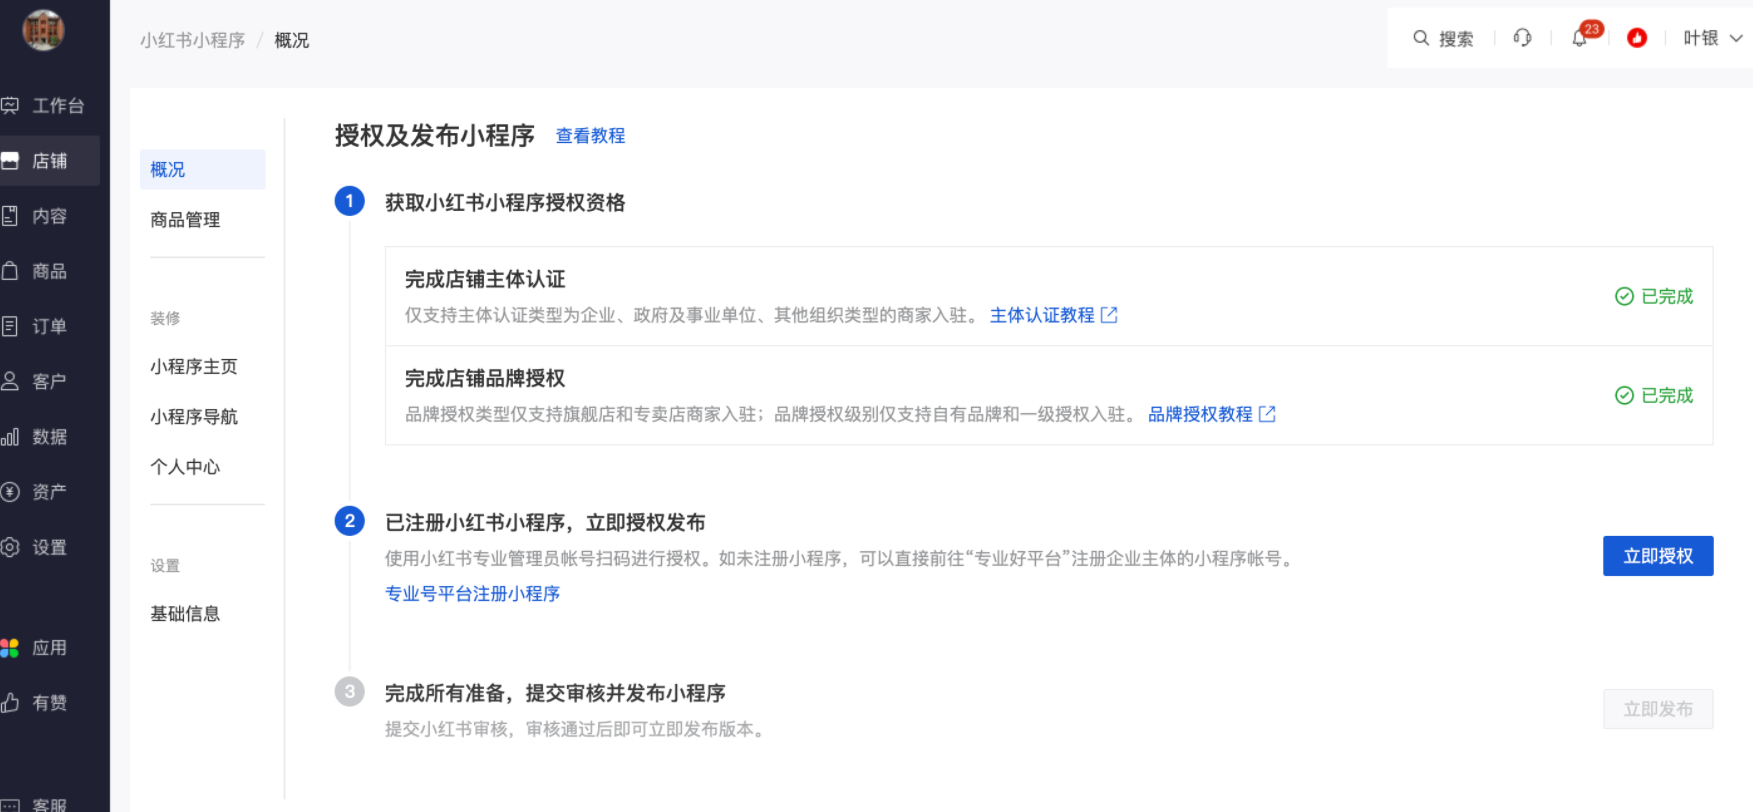The image size is (1753, 812).
Task: Click the 查看教程 tutorial link
Action: [x=590, y=136]
